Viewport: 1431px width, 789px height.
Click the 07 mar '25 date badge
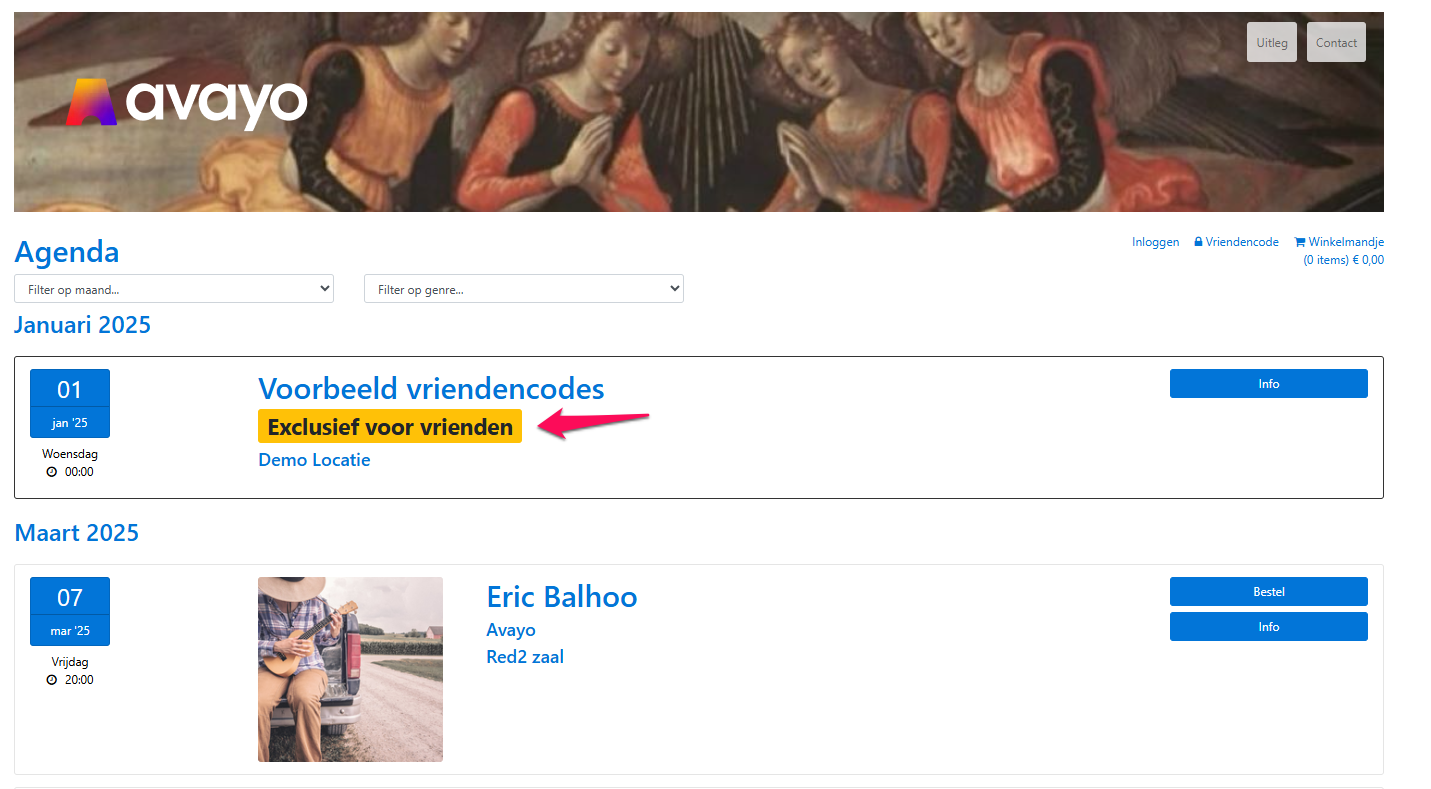(x=70, y=611)
